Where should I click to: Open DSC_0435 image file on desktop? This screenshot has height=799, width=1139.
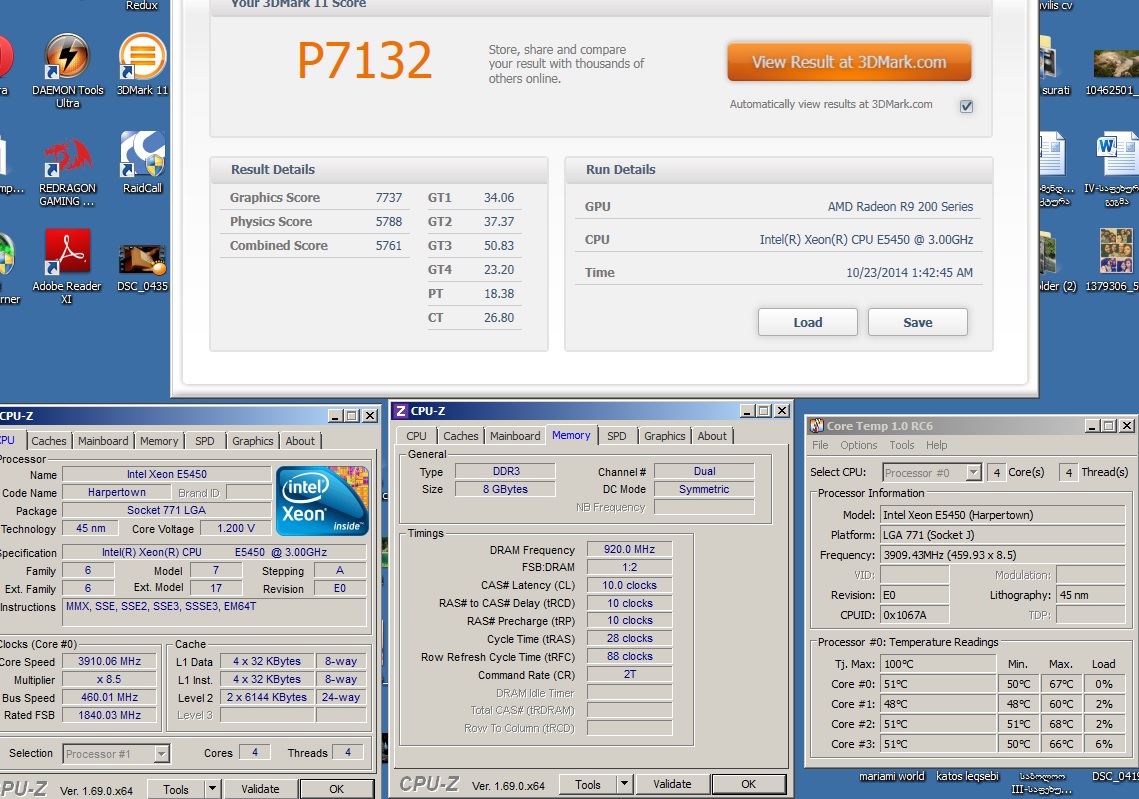(142, 267)
